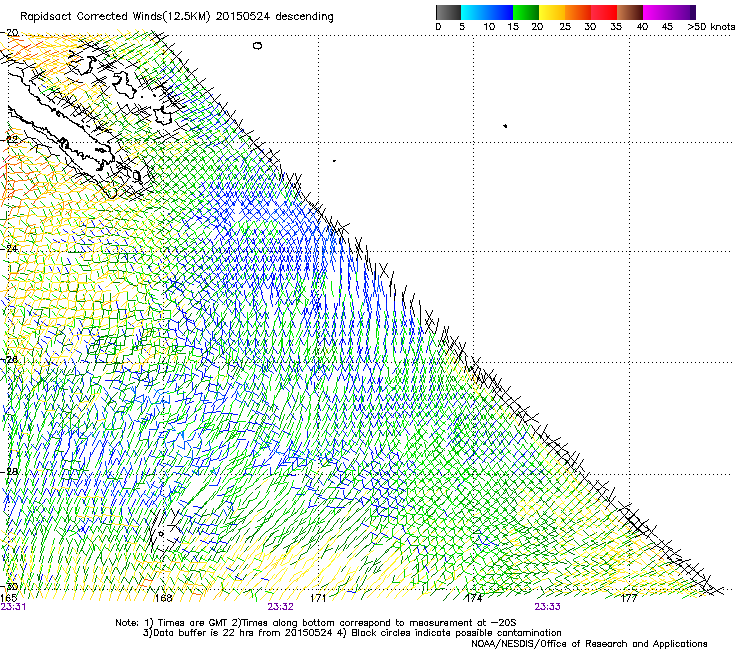Click the purple '23:32' time label

[280, 607]
